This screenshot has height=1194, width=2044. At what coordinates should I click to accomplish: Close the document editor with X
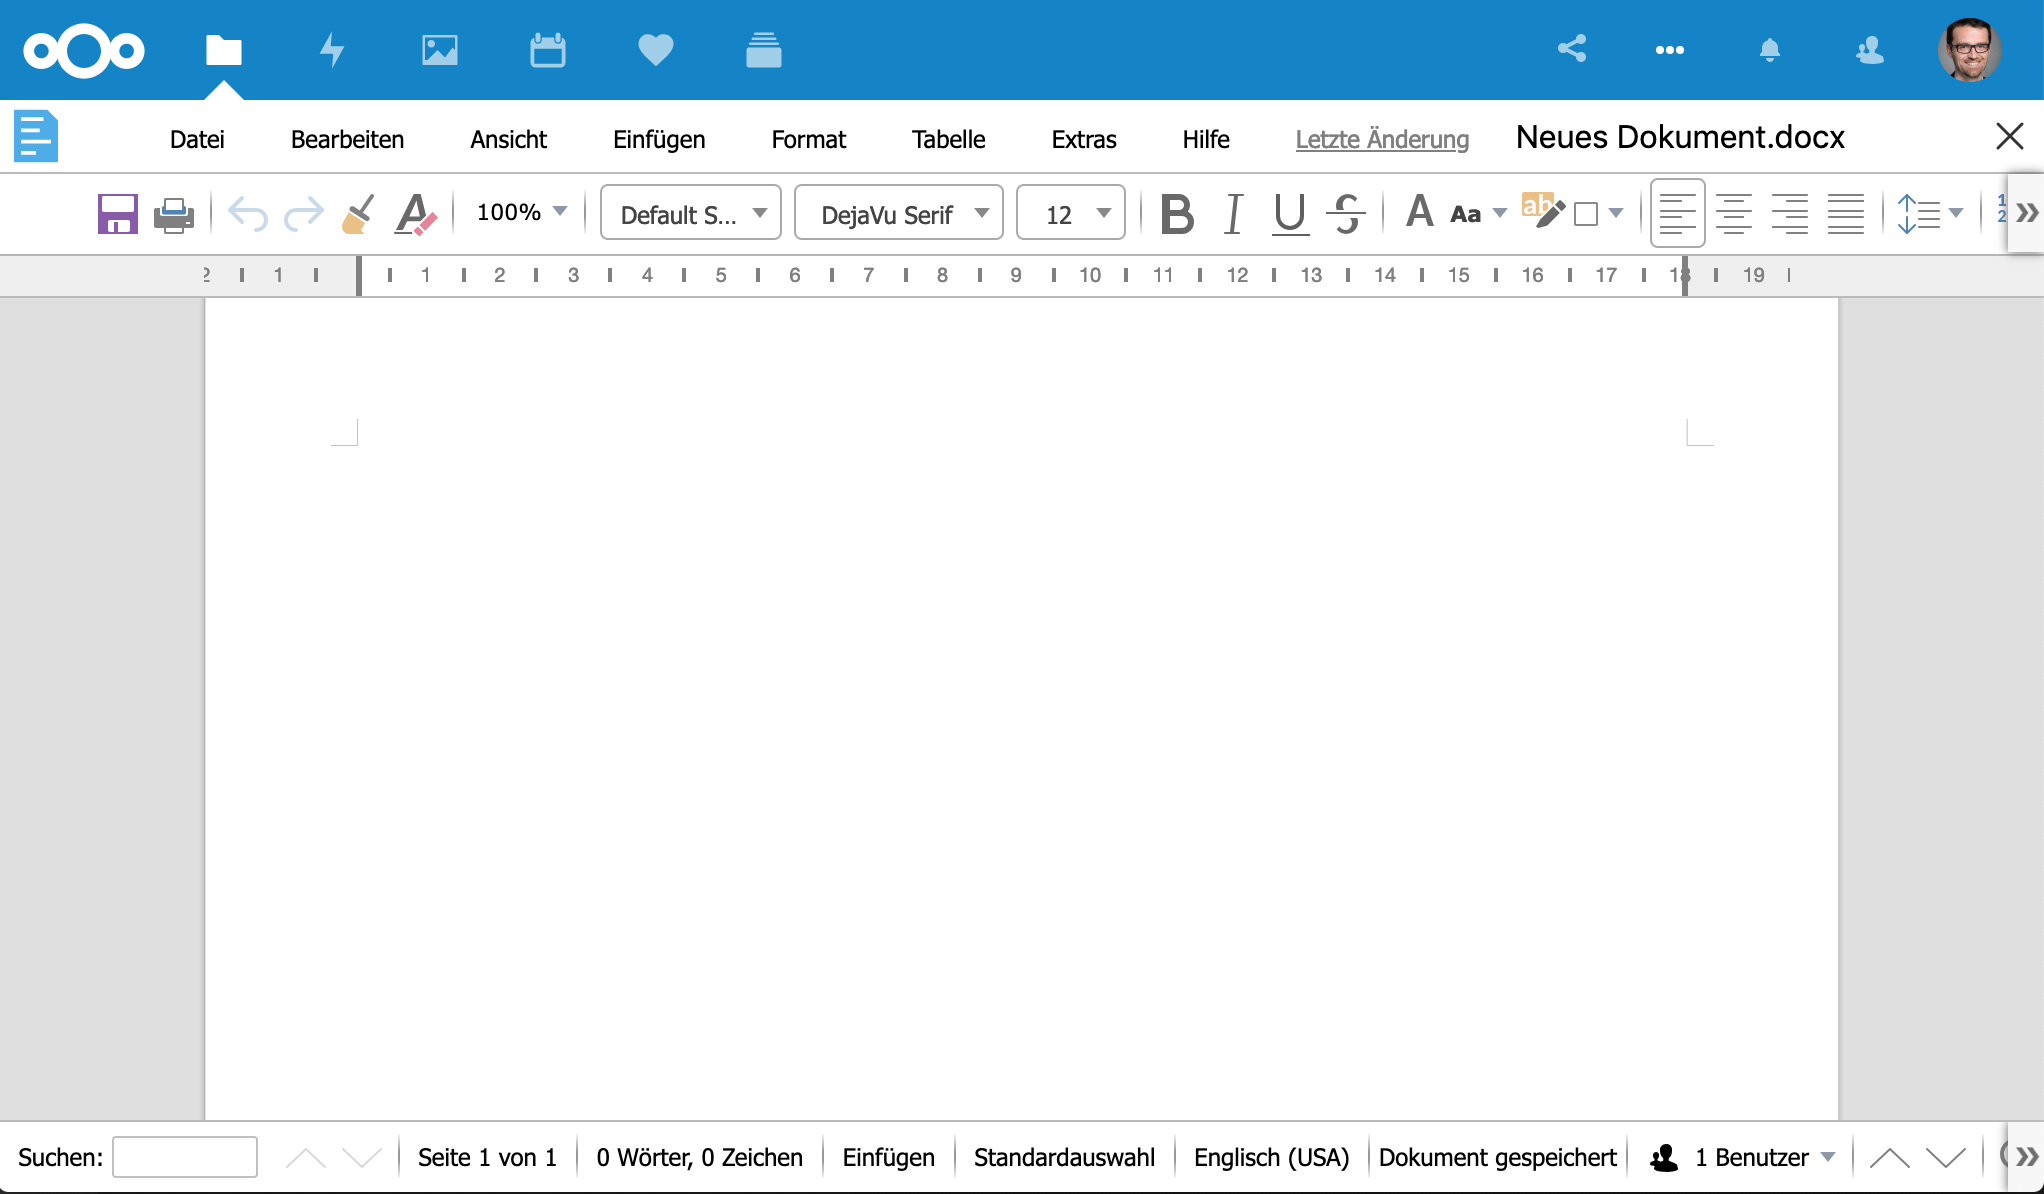click(x=2010, y=136)
